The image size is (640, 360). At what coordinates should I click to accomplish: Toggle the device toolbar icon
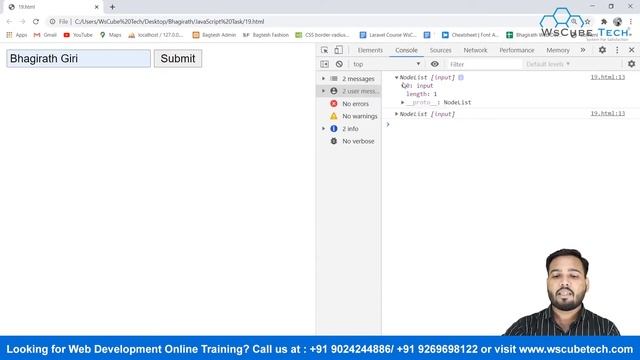click(x=338, y=50)
